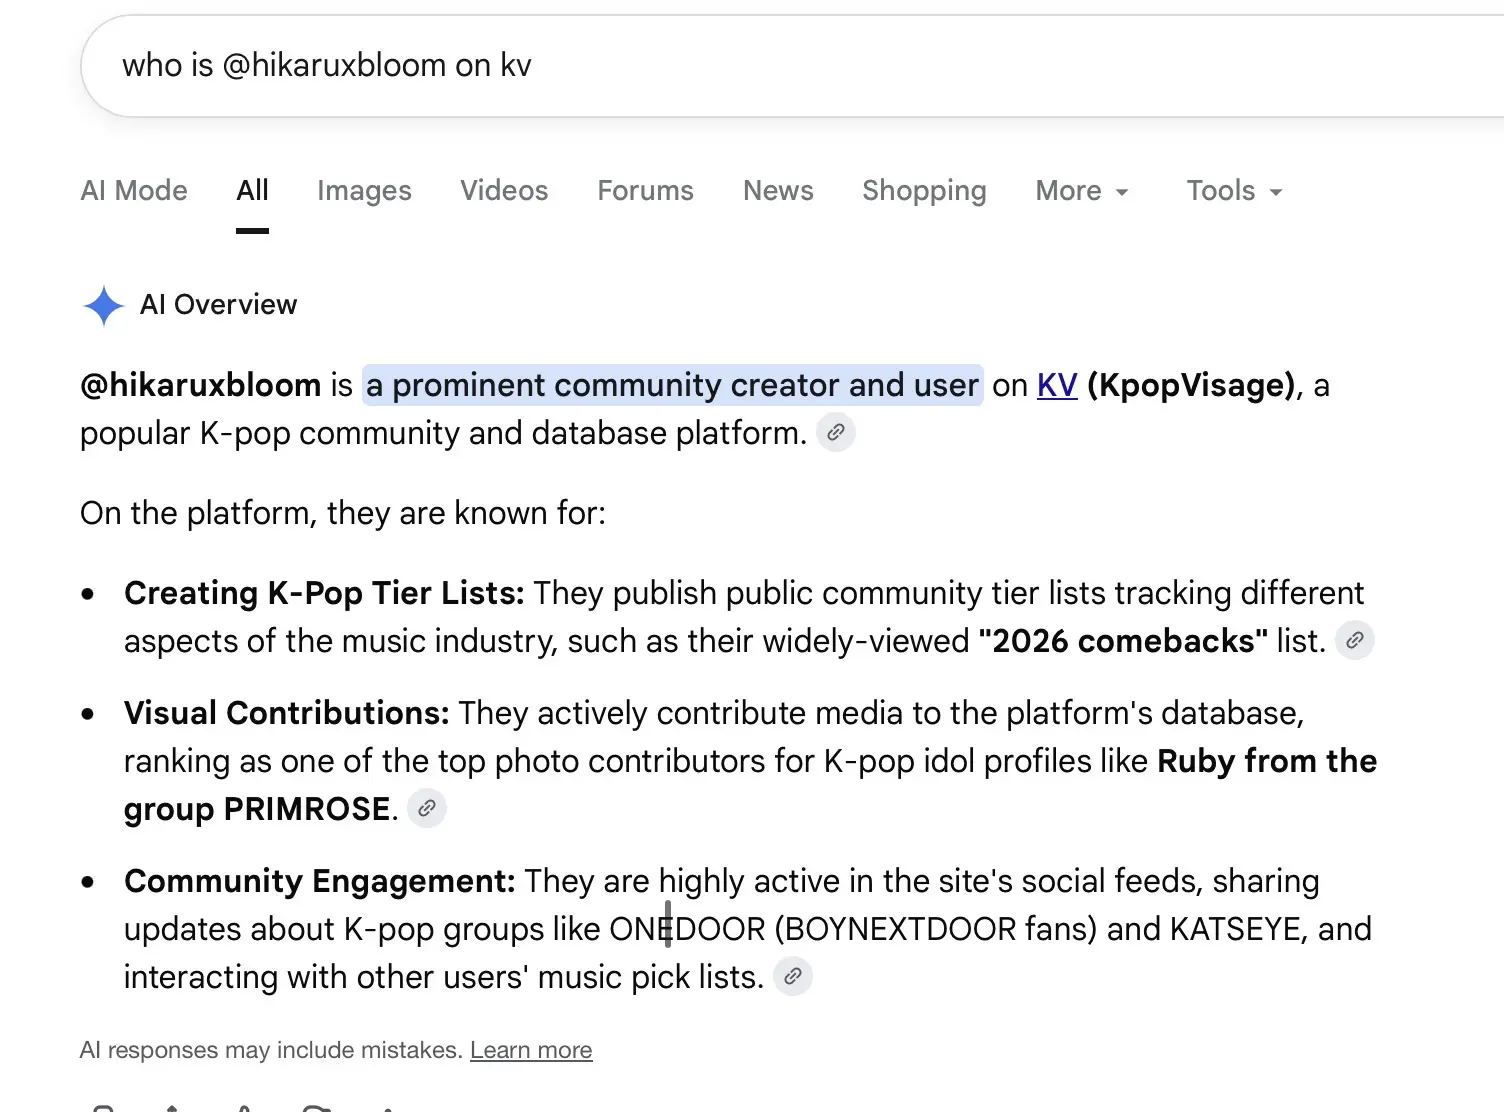
Task: Click source link icon after 'music pick lists.'
Action: 793,977
